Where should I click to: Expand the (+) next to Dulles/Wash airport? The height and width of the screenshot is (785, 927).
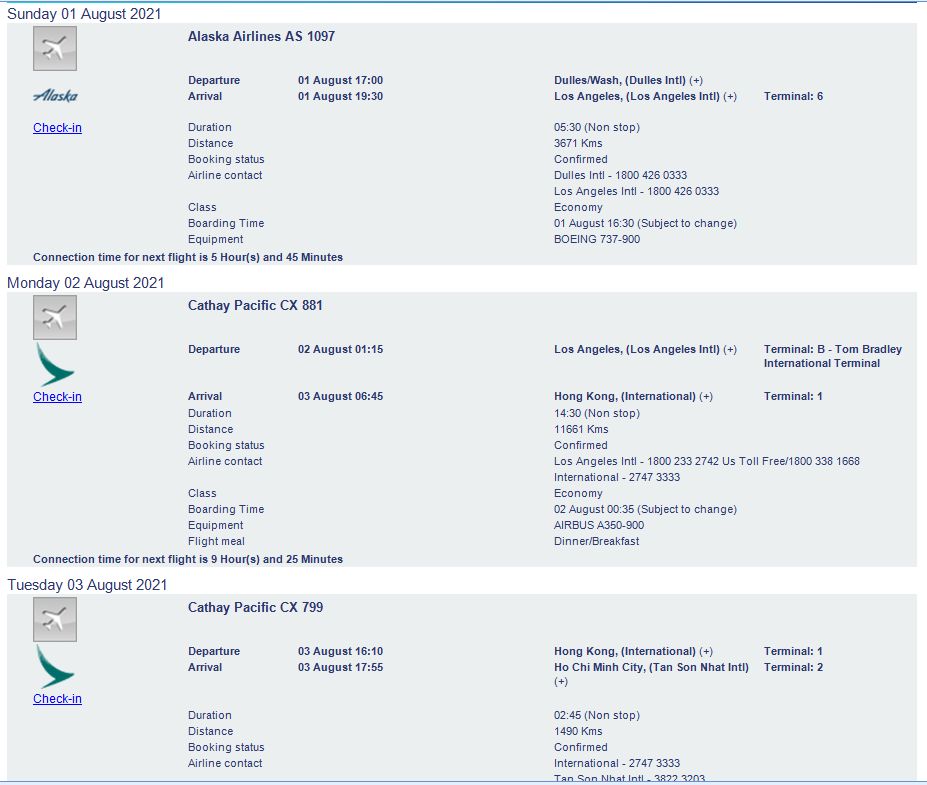[x=696, y=80]
